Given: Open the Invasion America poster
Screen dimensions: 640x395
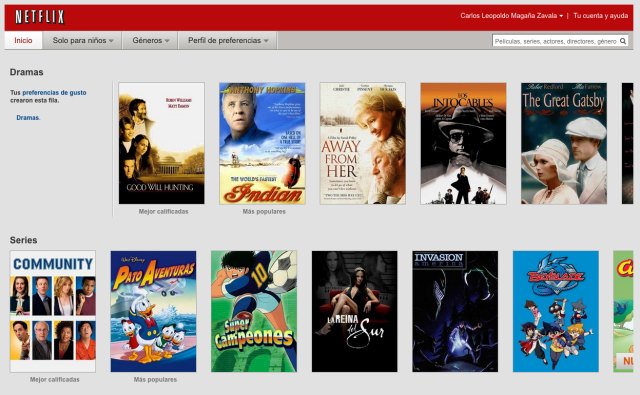Looking at the screenshot, I should pos(455,311).
